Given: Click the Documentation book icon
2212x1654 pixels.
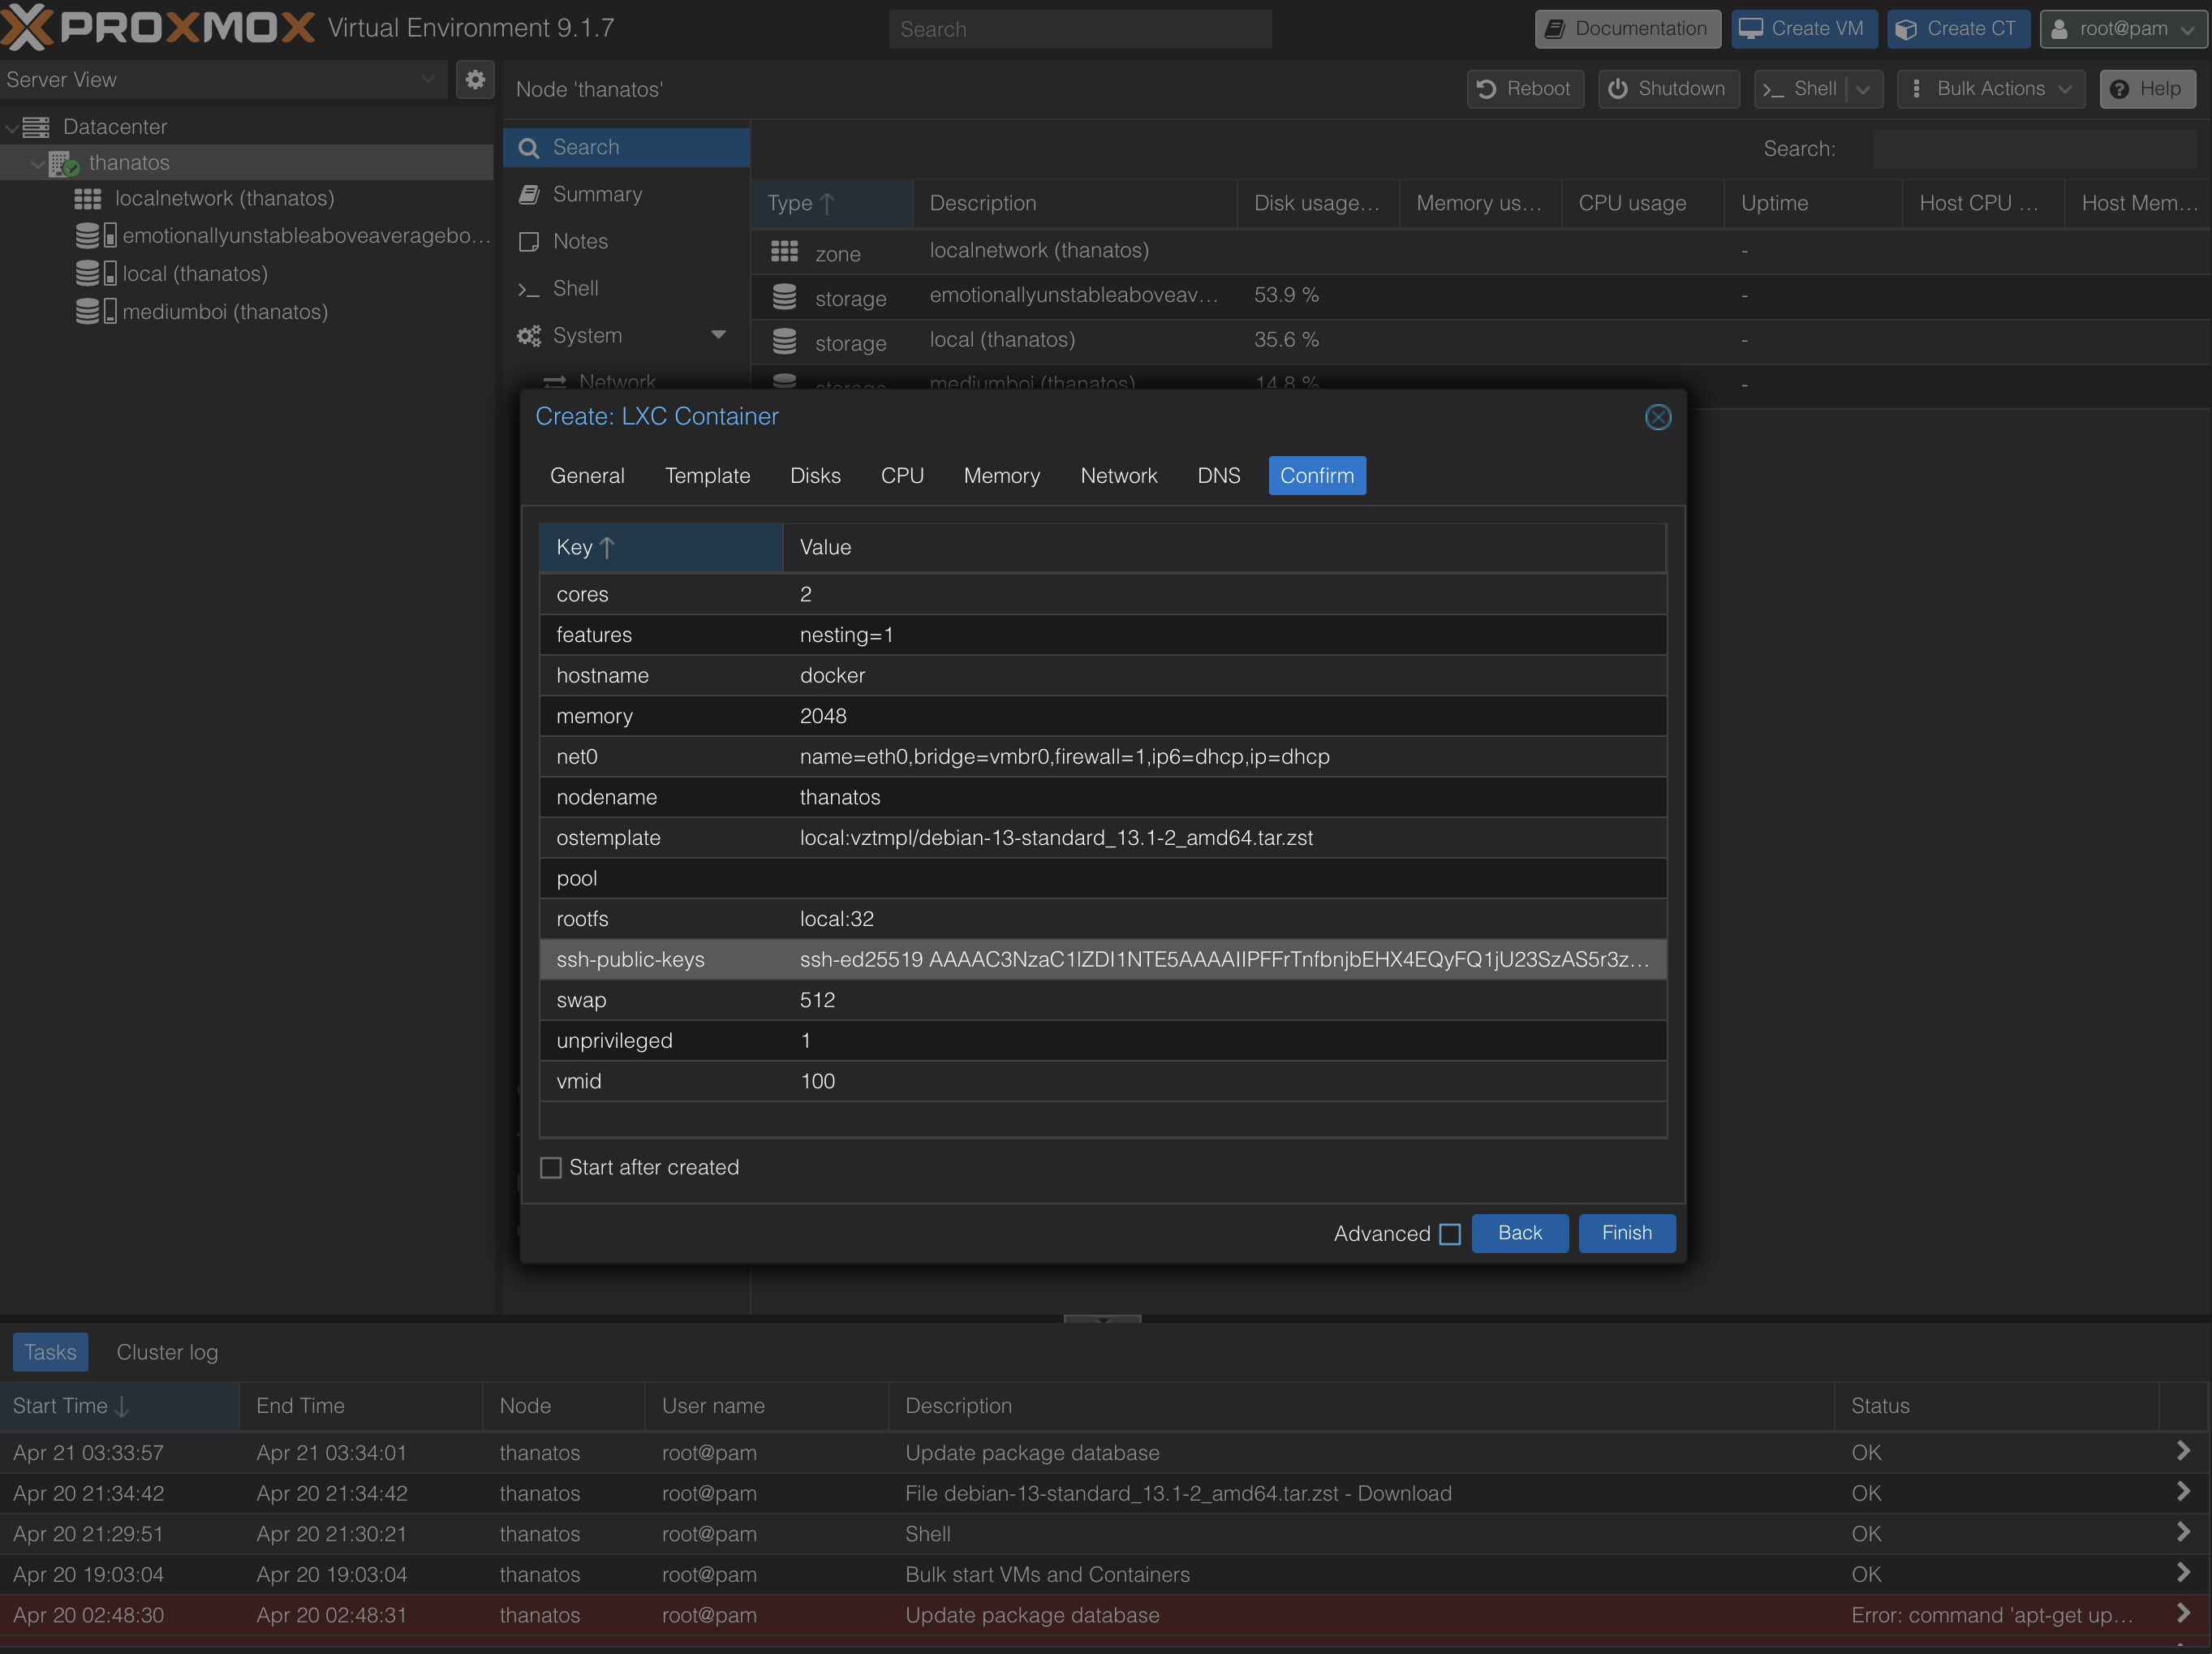Looking at the screenshot, I should point(1555,29).
